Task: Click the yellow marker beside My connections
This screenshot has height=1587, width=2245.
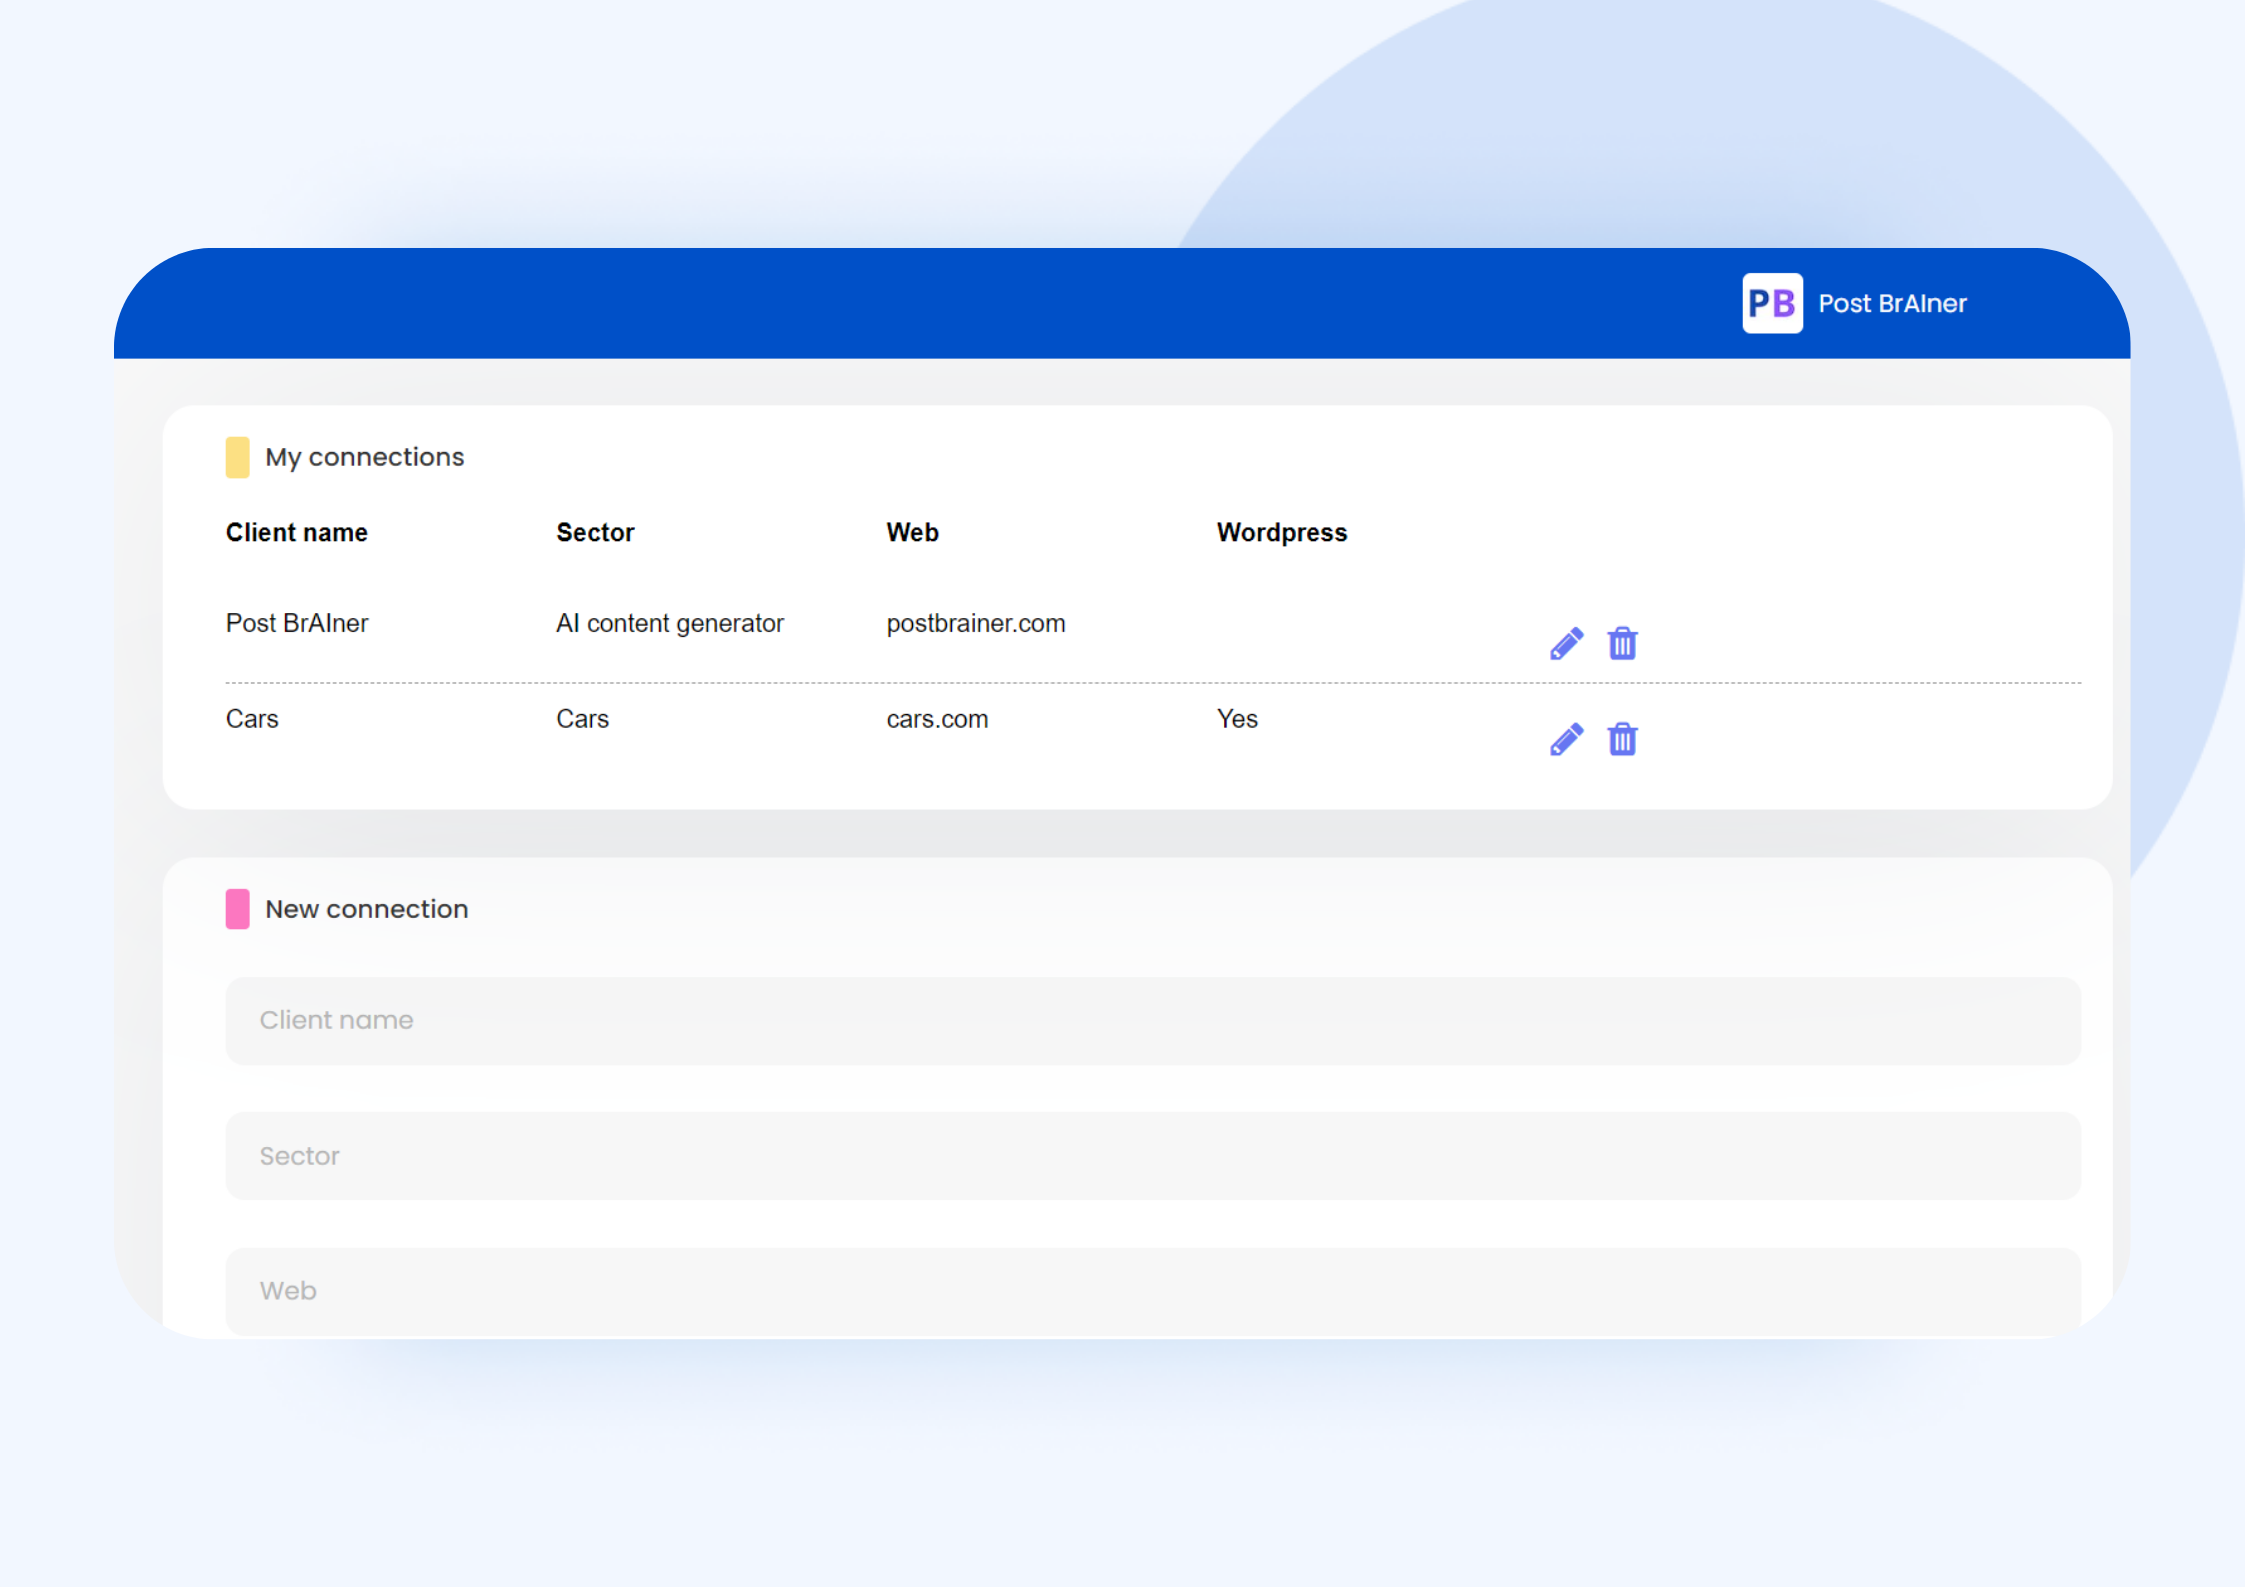Action: [237, 457]
